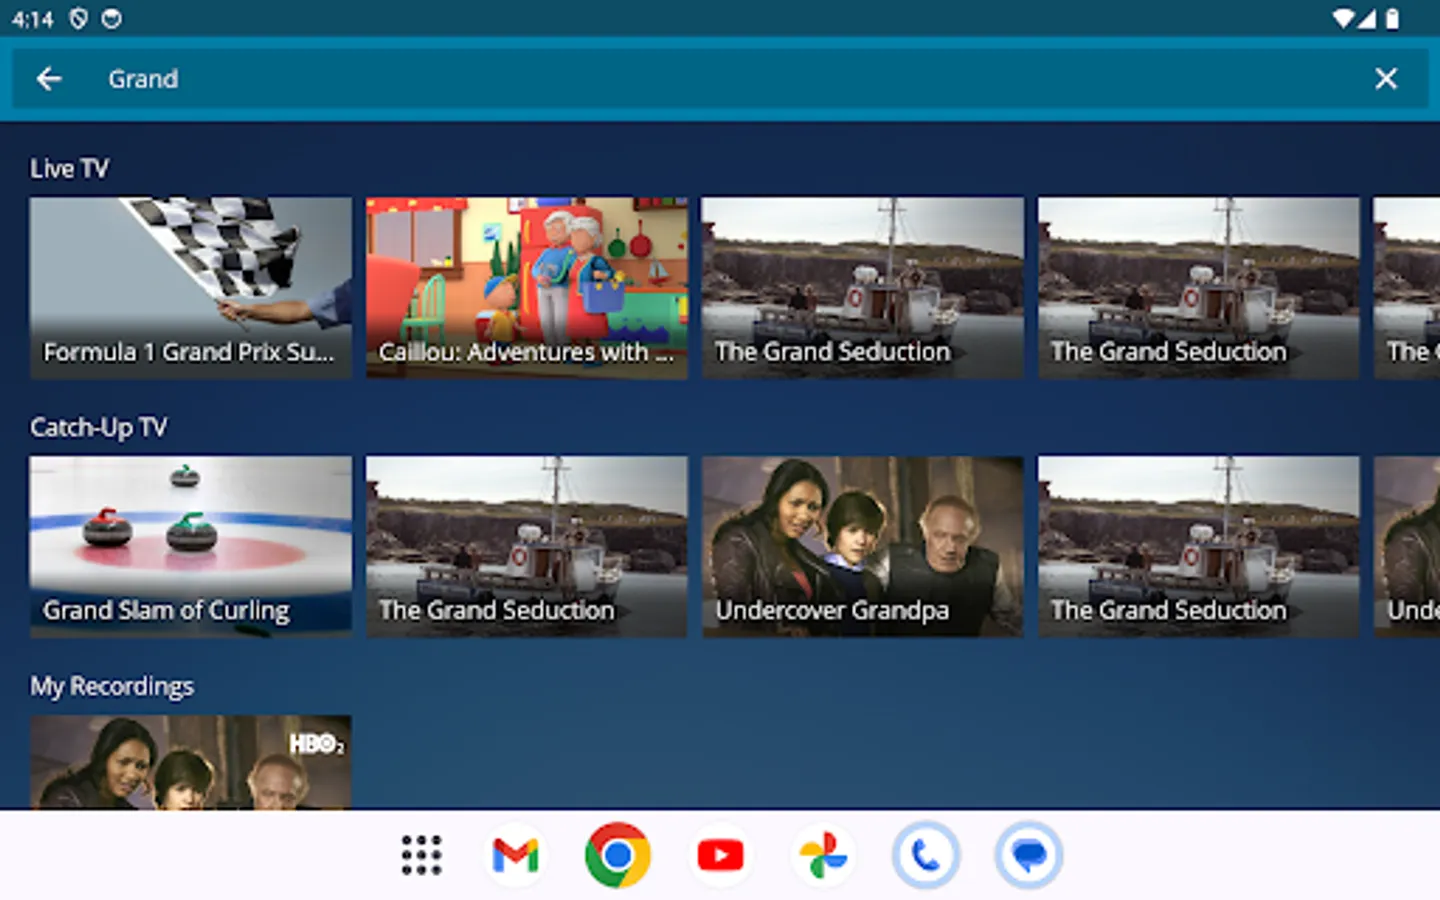Go back using the search bar arrow
Screen dimensions: 1440x900
49,79
